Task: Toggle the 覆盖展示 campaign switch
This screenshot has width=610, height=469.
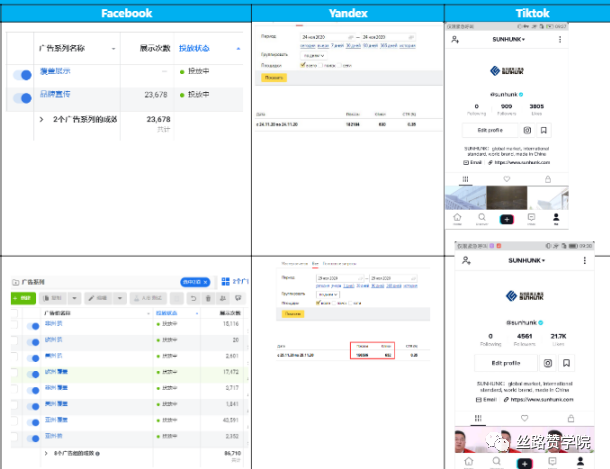Action: tap(22, 73)
